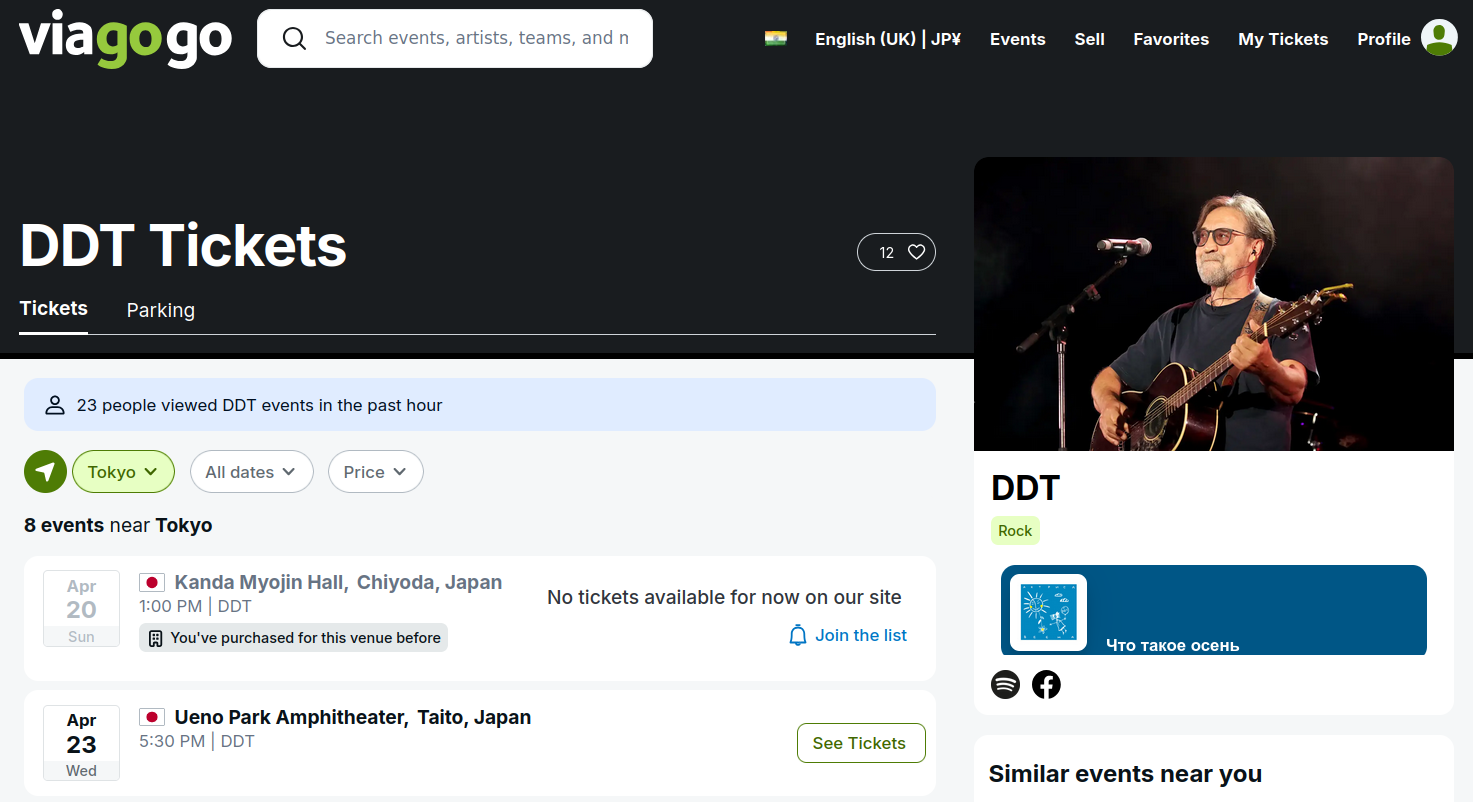Viewport: 1473px width, 802px height.
Task: Click the Rock genre tag
Action: tap(1015, 531)
